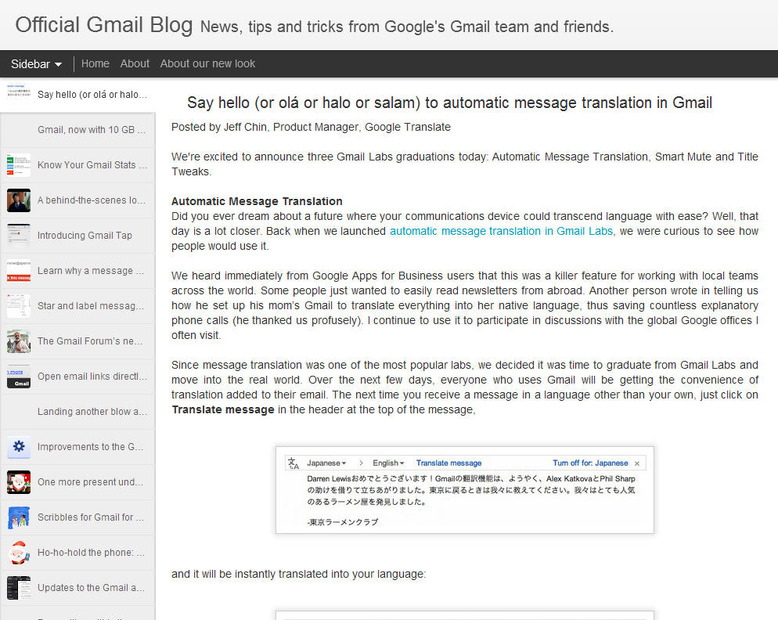This screenshot has height=620, width=778.
Task: Open the 'Scribbles for Gmail for' sidebar post
Action: (x=77, y=517)
